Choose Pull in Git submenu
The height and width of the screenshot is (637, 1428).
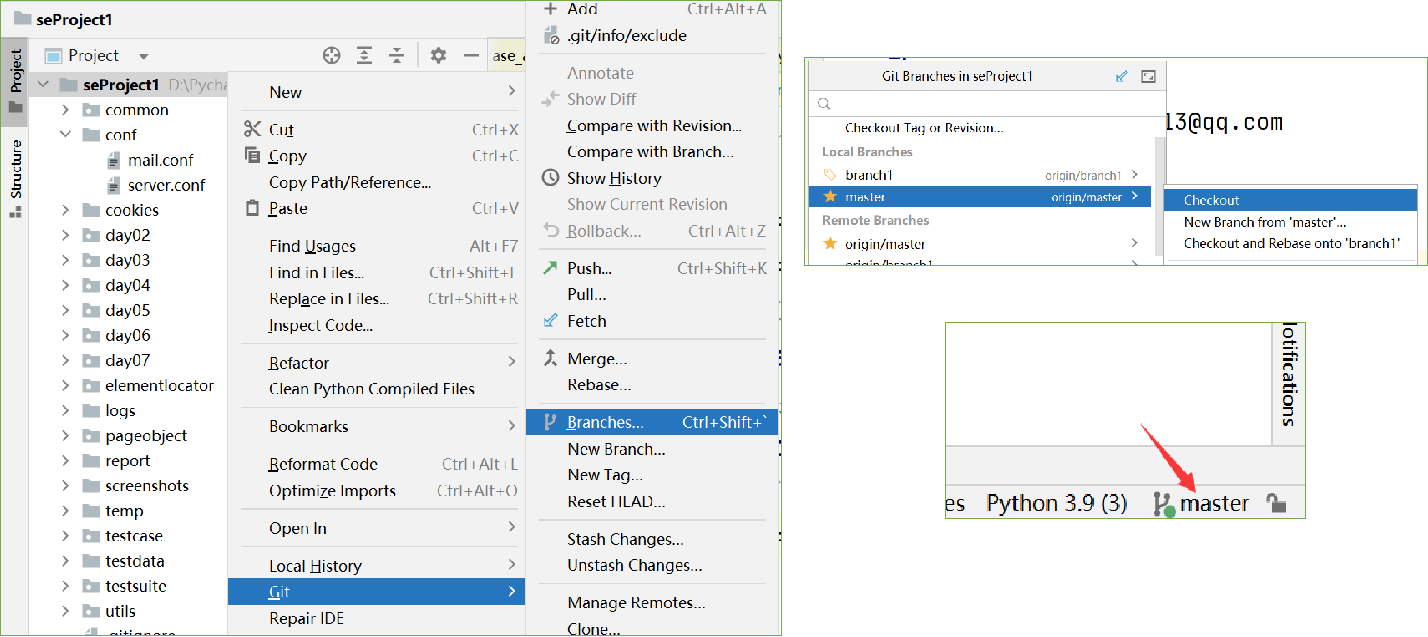point(652,294)
